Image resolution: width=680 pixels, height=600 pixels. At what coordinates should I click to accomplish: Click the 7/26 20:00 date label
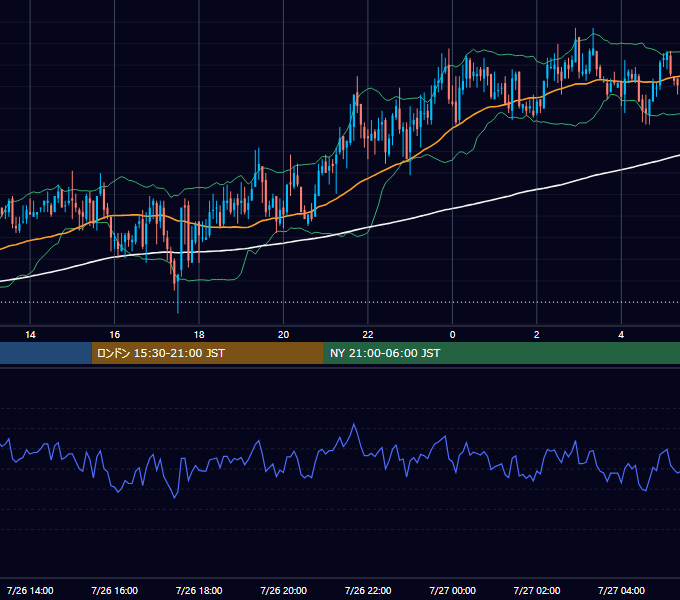click(x=283, y=590)
